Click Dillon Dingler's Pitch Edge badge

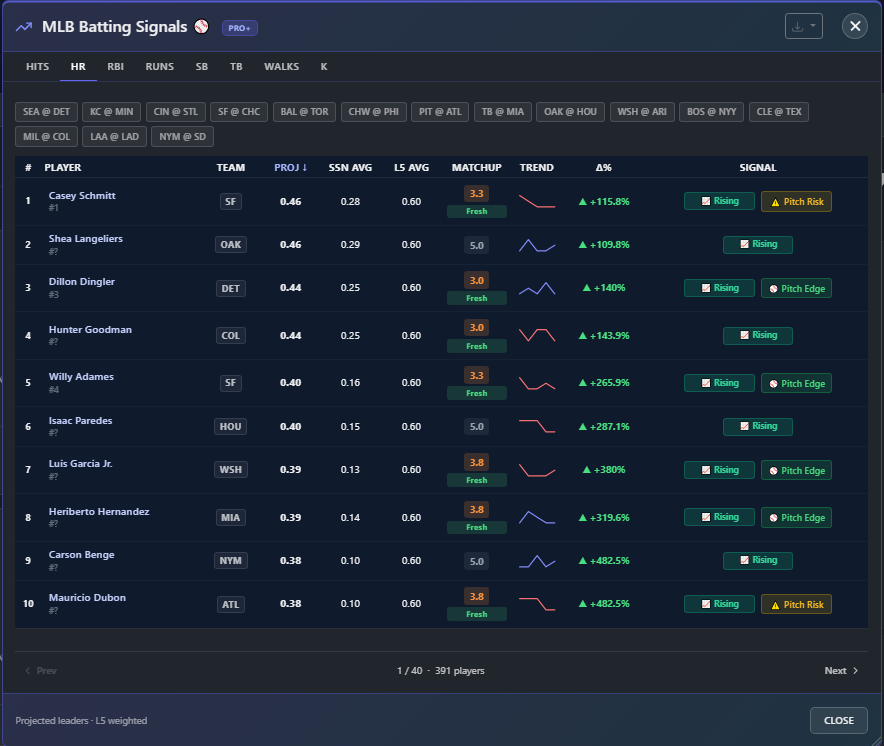(x=797, y=288)
